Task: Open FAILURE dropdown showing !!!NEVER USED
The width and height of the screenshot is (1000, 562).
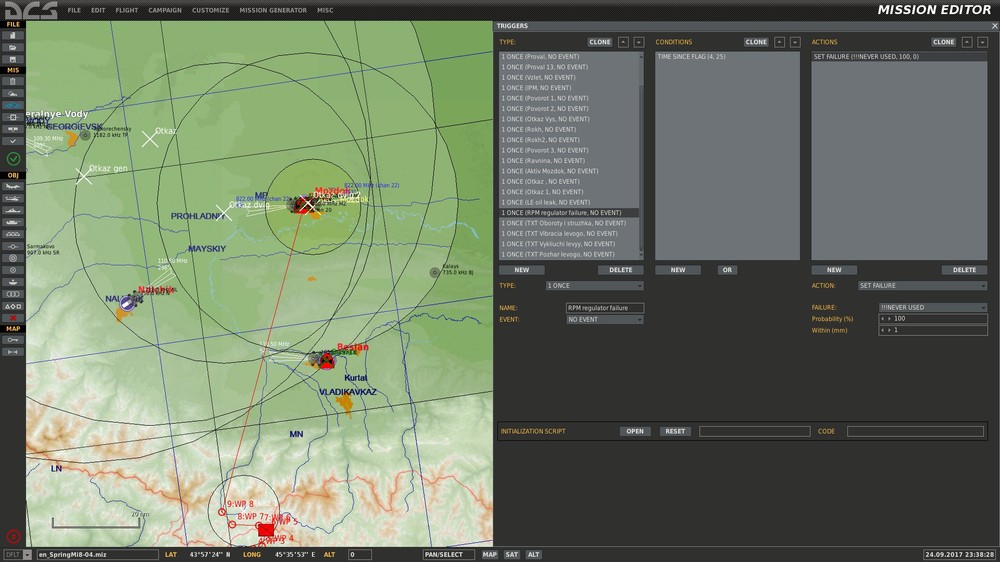Action: click(x=933, y=307)
